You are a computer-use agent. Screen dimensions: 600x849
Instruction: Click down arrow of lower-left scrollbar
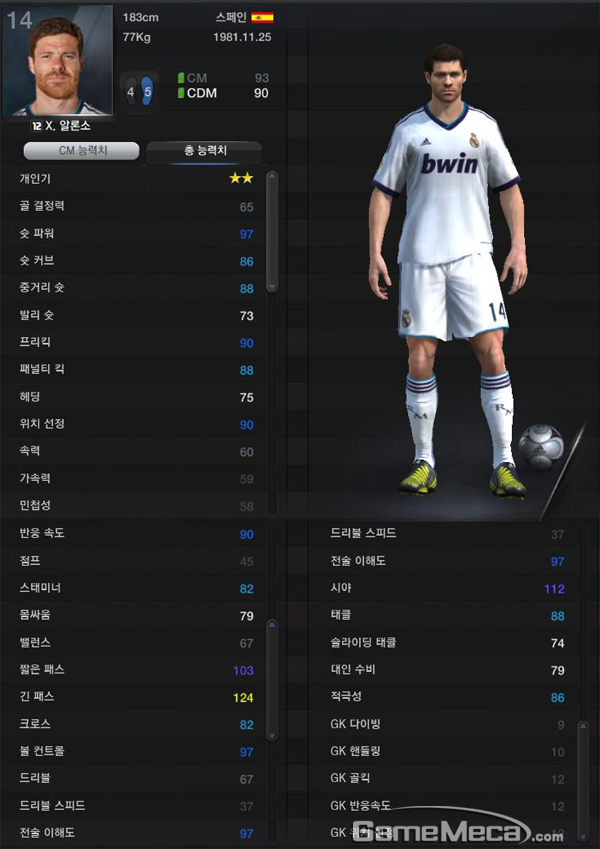tap(272, 736)
